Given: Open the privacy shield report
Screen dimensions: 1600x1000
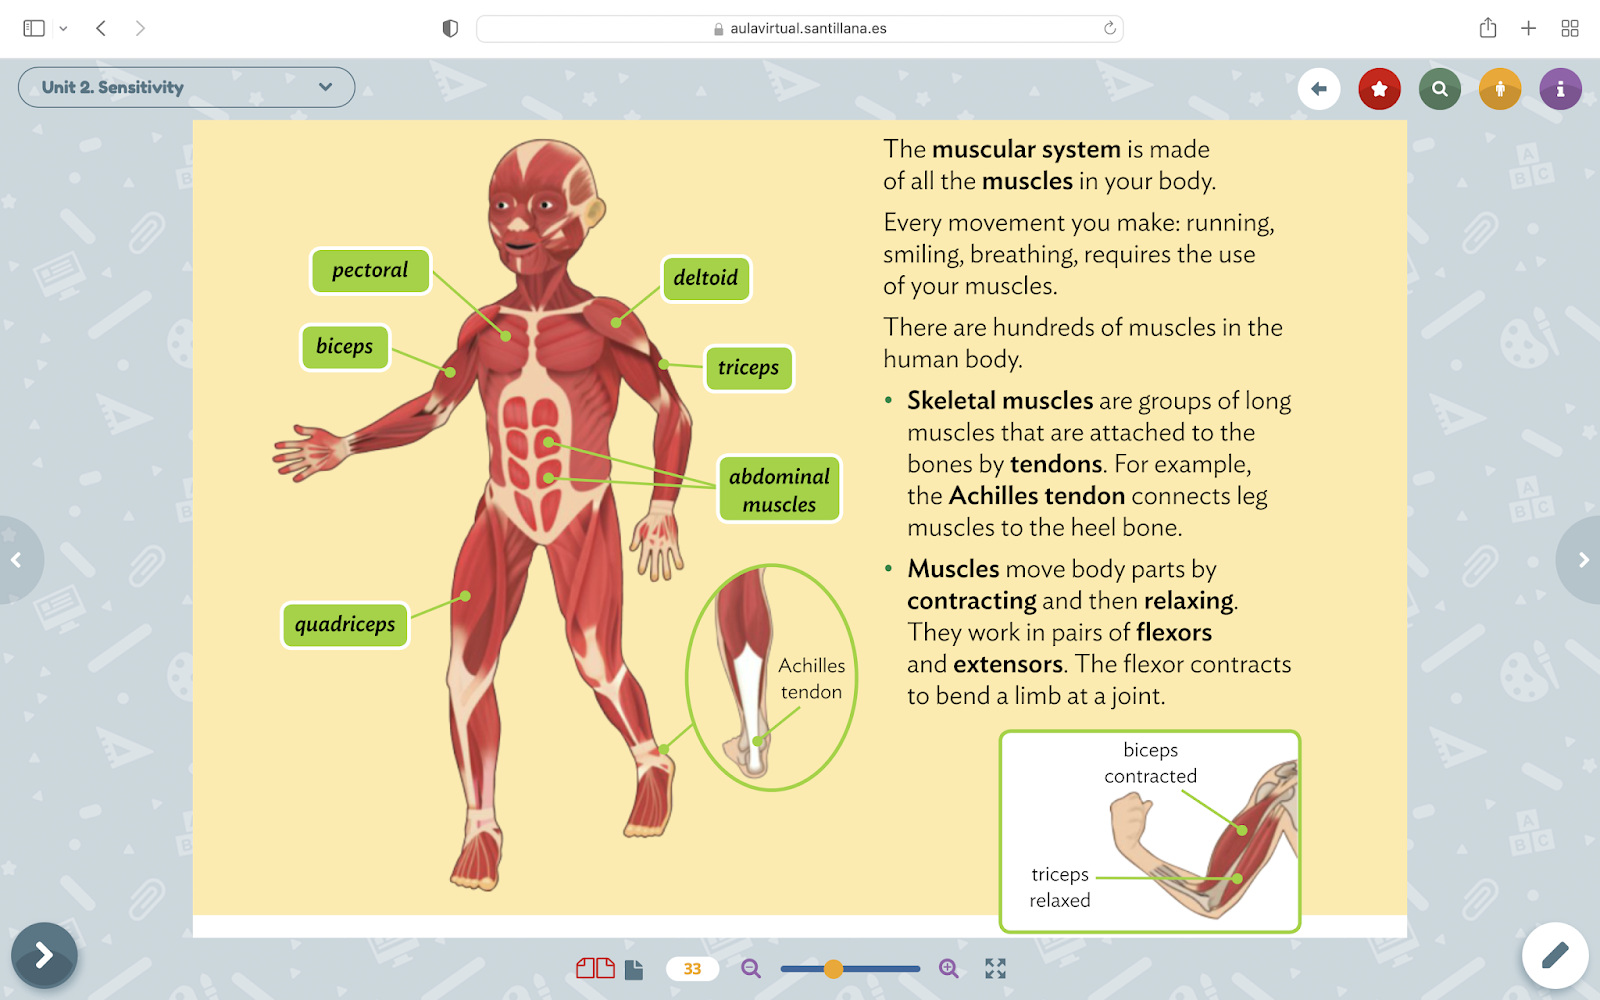Looking at the screenshot, I should [x=450, y=28].
